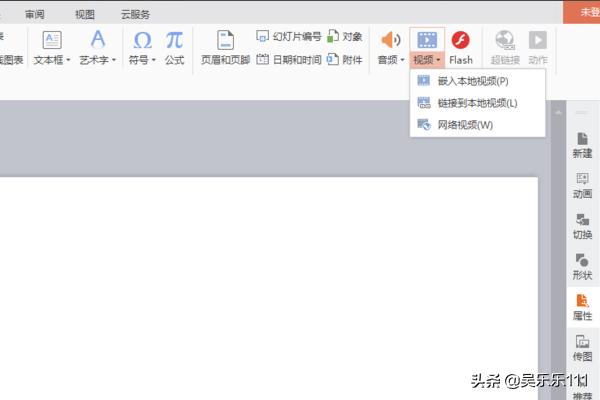Insert a Flash animation
Image resolution: width=600 pixels, height=400 pixels.
461,48
